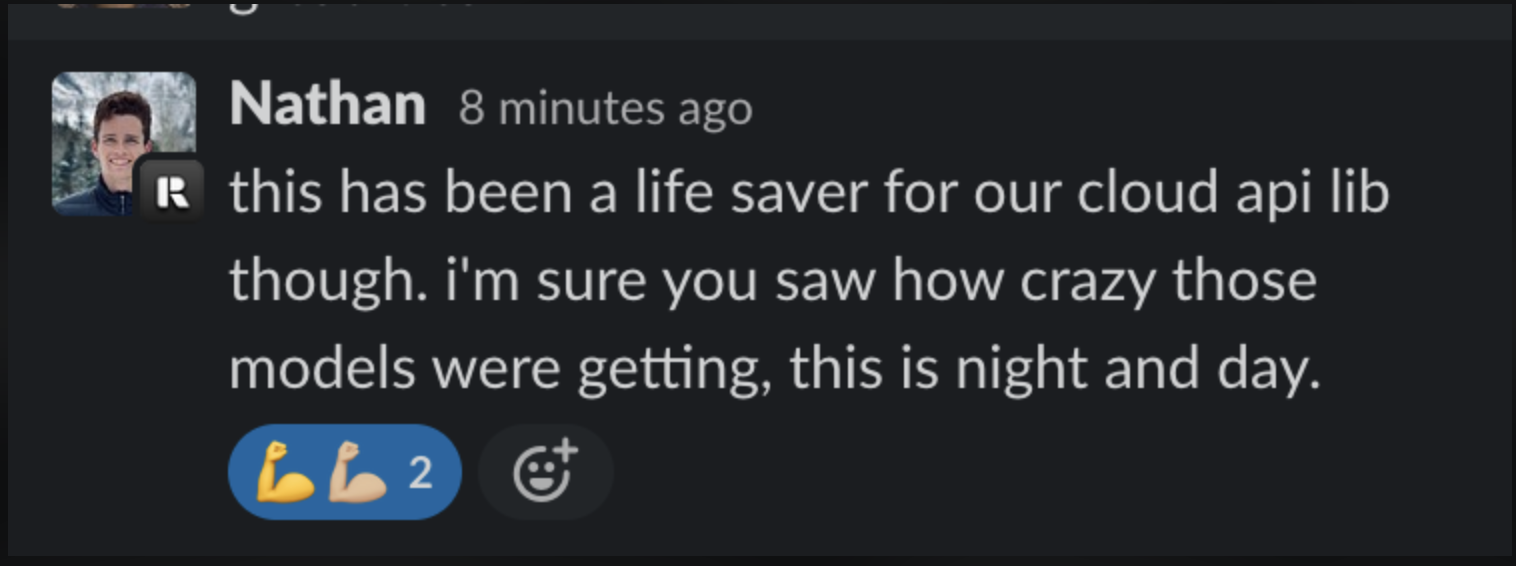The height and width of the screenshot is (566, 1516).
Task: Click the reaction count number 2
Action: pos(421,473)
